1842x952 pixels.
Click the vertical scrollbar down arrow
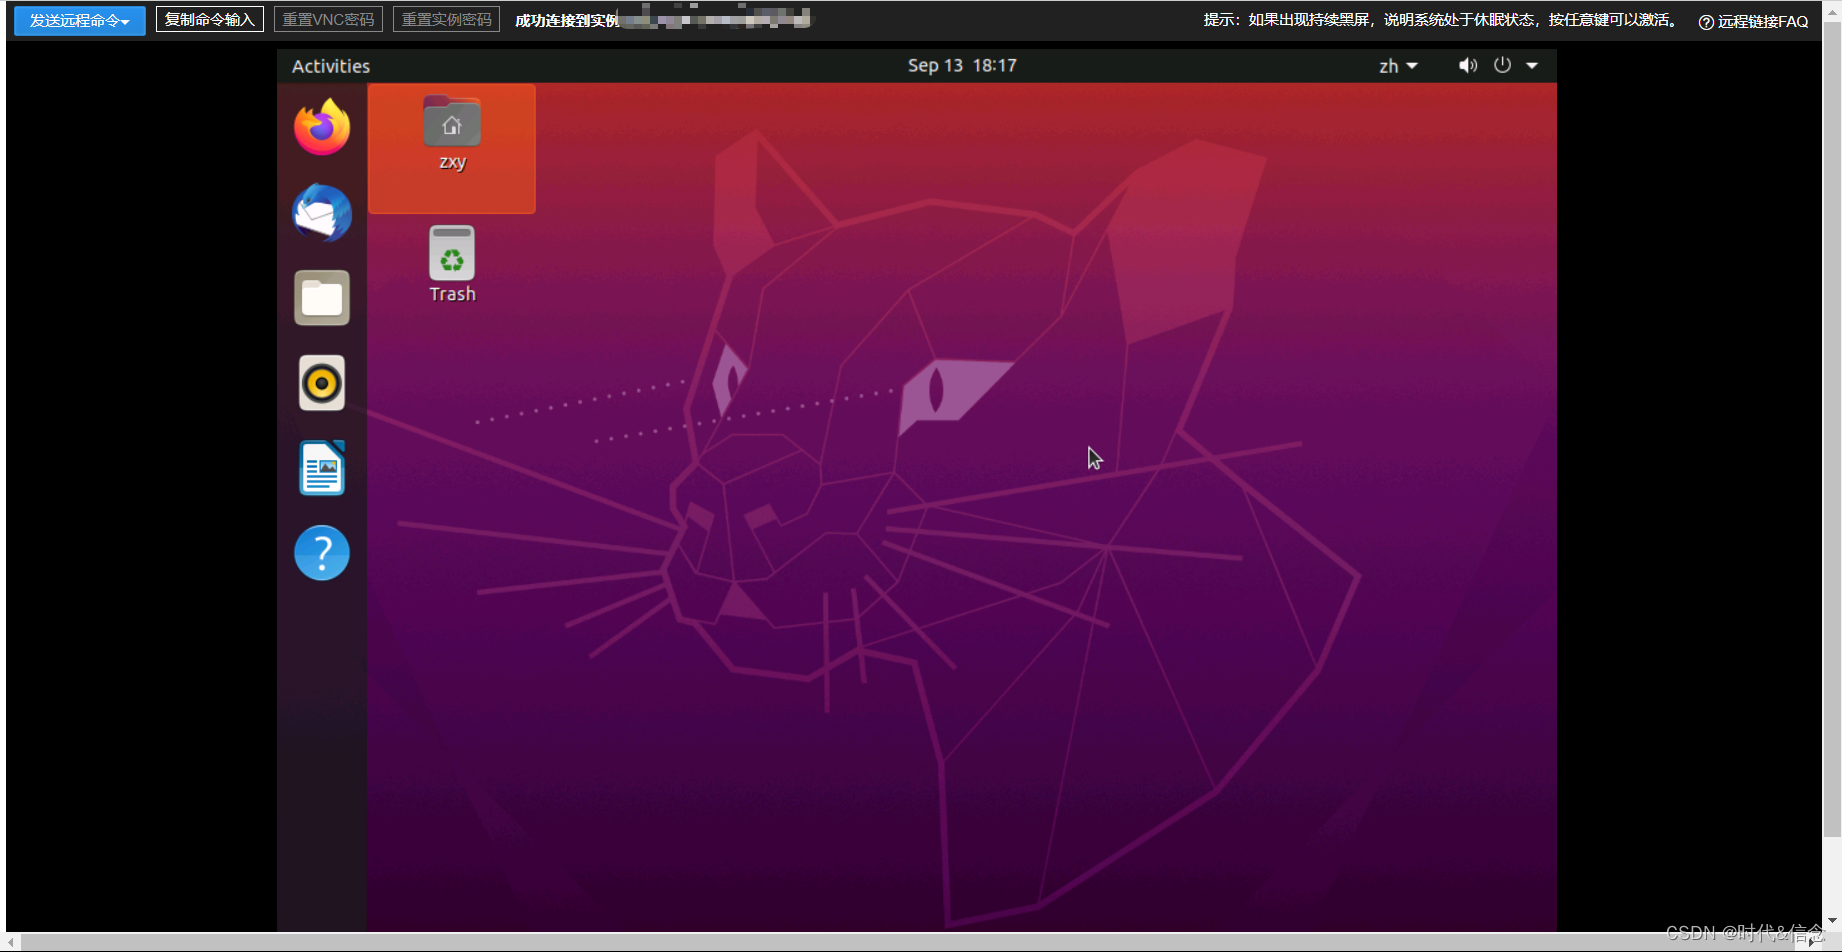[x=1832, y=921]
